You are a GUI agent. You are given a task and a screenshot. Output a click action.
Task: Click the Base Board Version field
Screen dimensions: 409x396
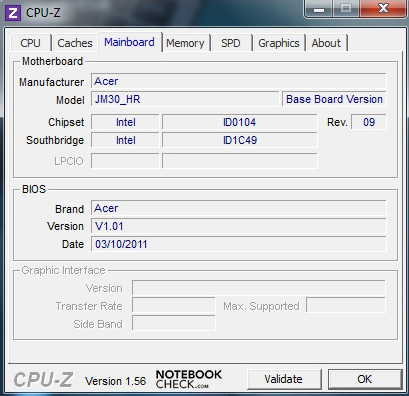click(x=334, y=99)
